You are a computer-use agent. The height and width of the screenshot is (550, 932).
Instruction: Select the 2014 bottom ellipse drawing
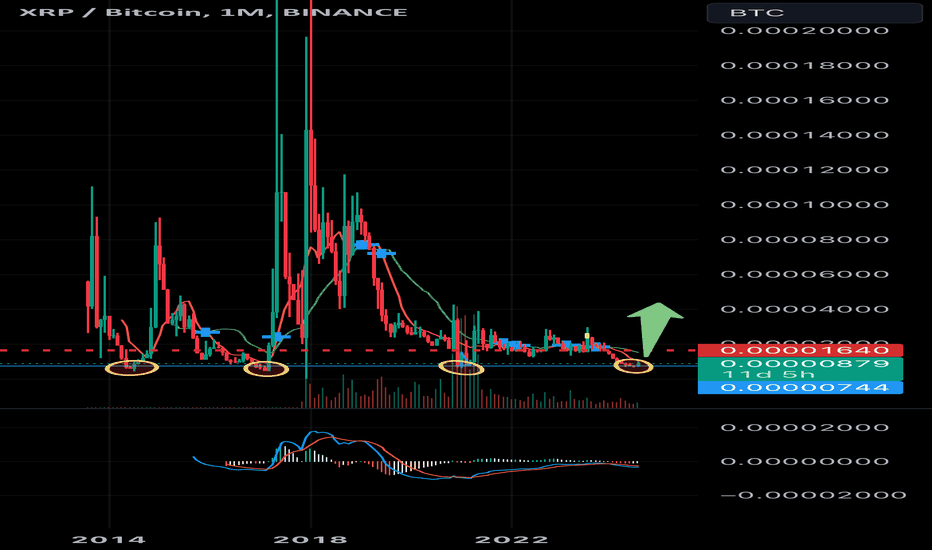tap(132, 368)
